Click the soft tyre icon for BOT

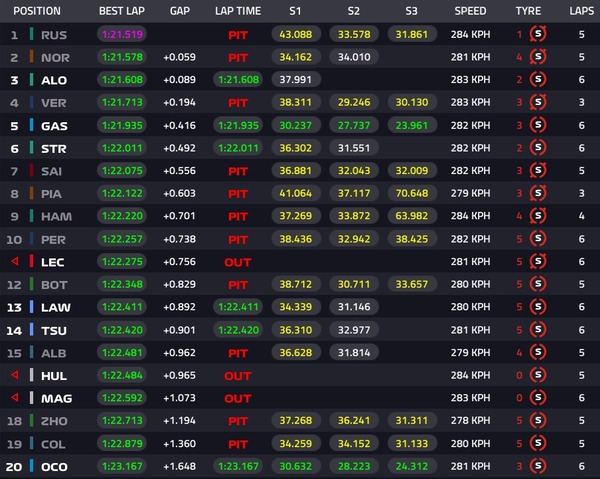click(538, 285)
